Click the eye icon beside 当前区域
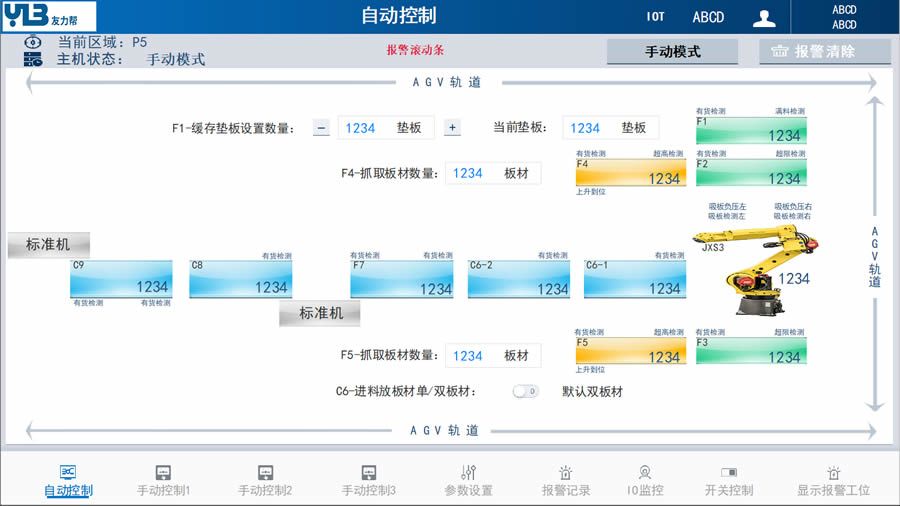The width and height of the screenshot is (900, 506). (33, 42)
